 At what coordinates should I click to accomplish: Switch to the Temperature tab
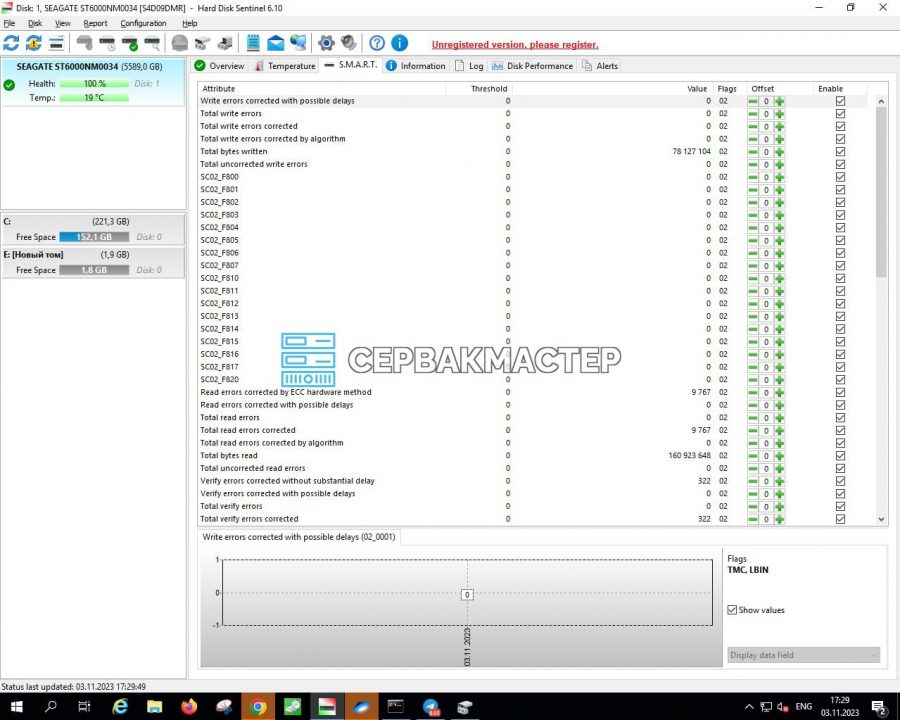(x=285, y=66)
